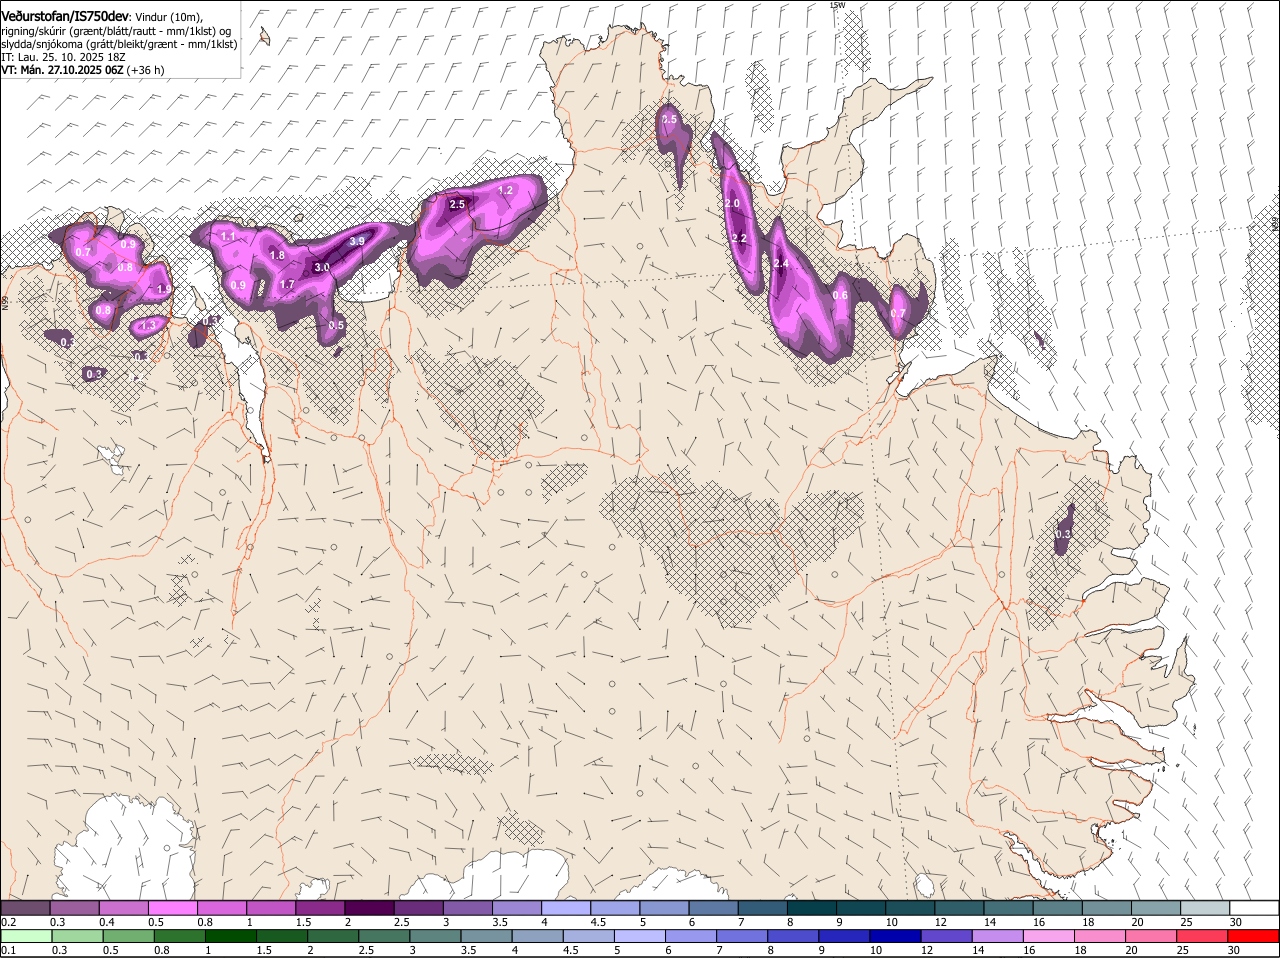
Task: Click the 1.8 snowfall value on the map
Action: coord(278,255)
